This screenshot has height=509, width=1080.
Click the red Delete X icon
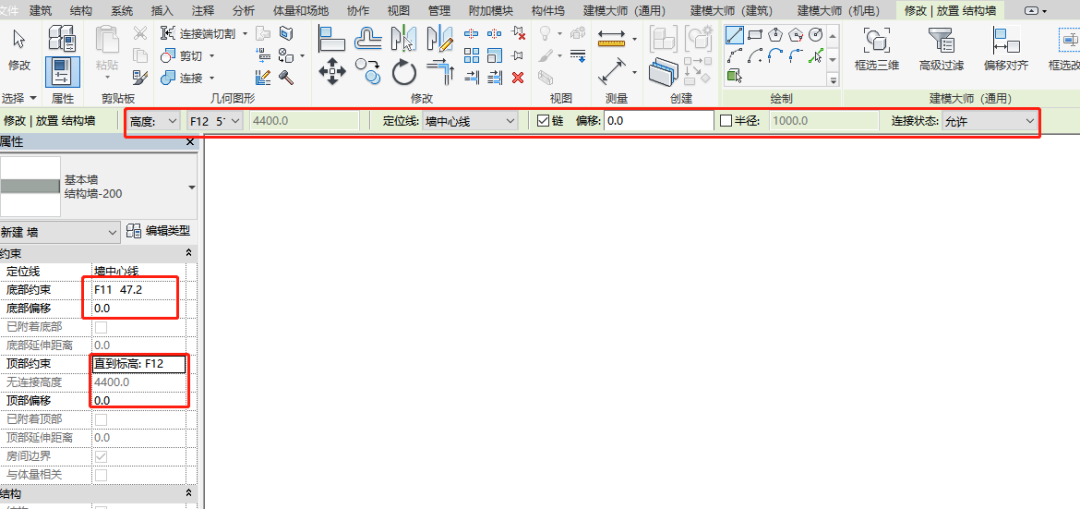pos(518,77)
